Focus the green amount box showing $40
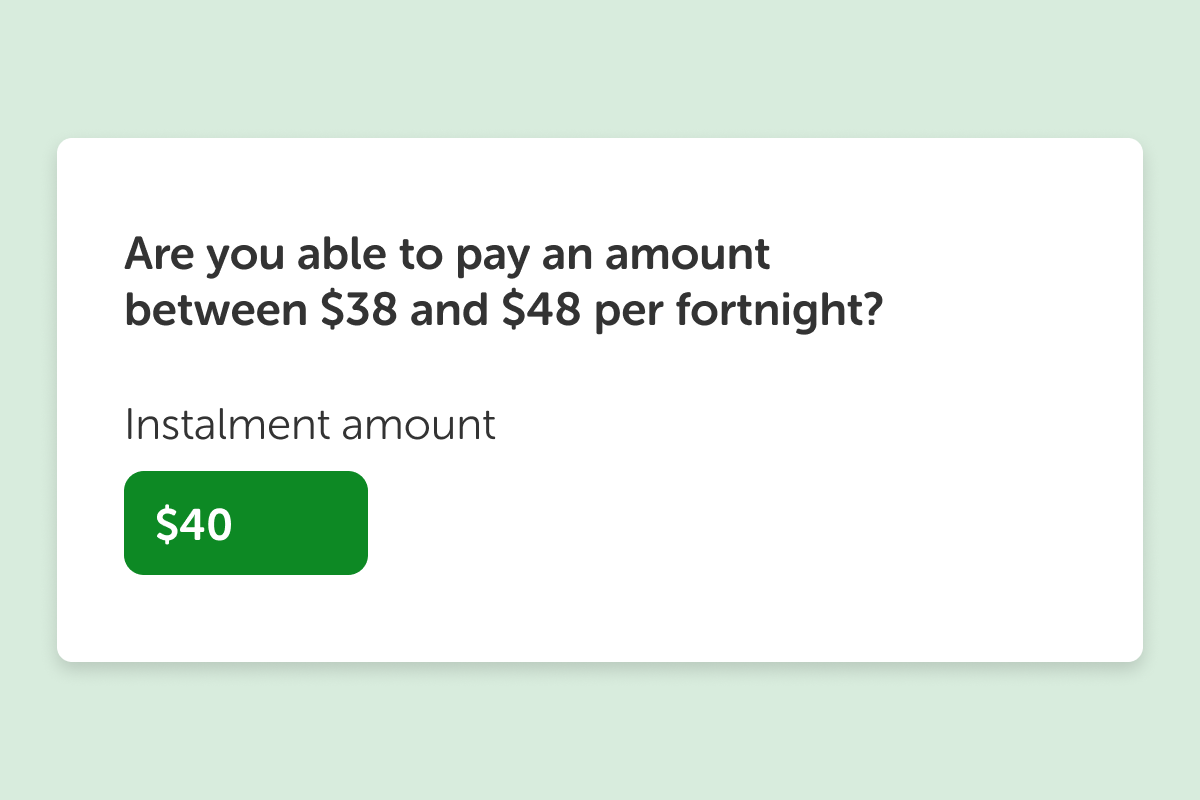Viewport: 1200px width, 800px height. point(246,523)
